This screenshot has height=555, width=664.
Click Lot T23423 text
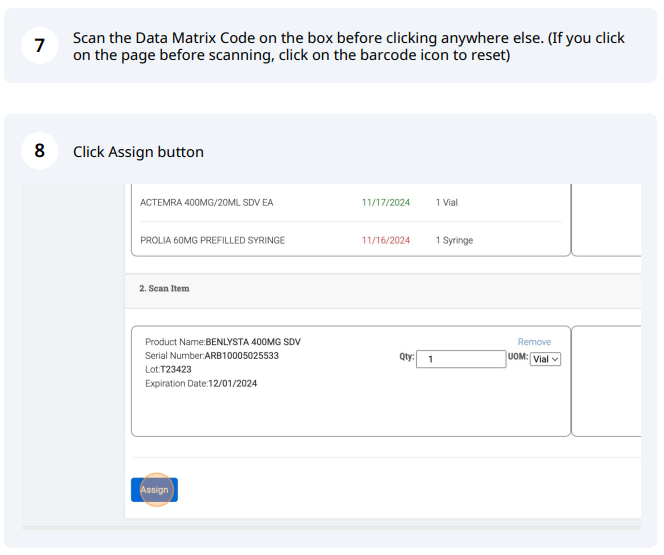pos(168,370)
